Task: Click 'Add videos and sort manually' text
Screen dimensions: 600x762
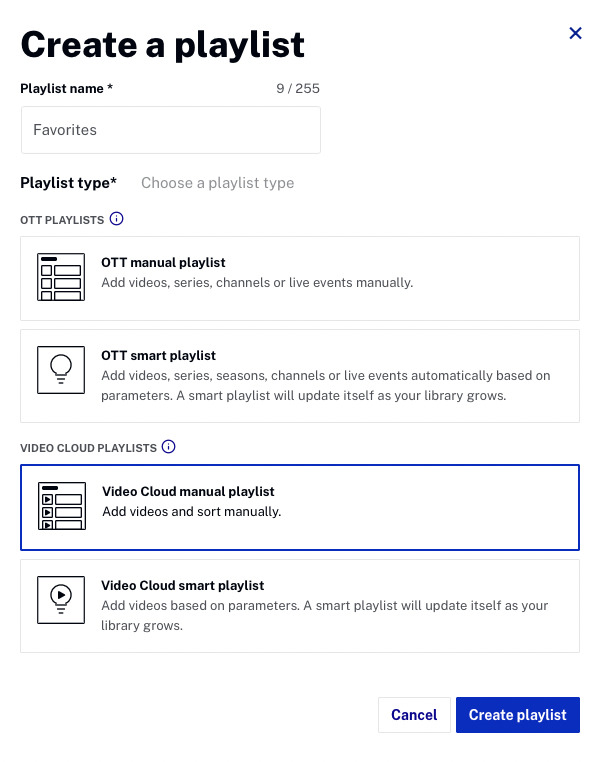Action: pyautogui.click(x=191, y=511)
